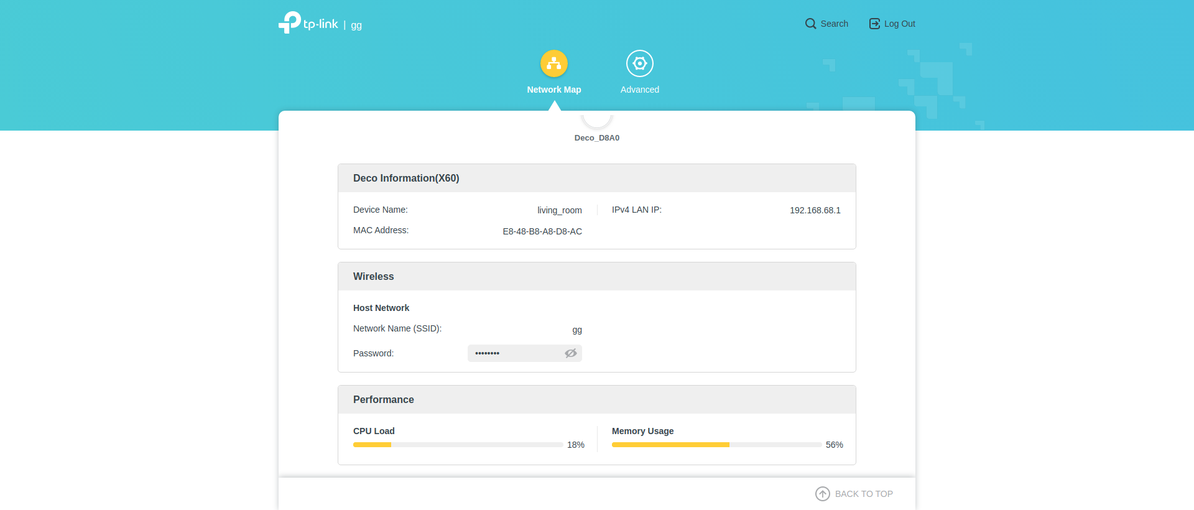Click the MAC address value E8-48-B8-A8-D8-AC
Viewport: 1194px width, 510px height.
pyautogui.click(x=542, y=232)
